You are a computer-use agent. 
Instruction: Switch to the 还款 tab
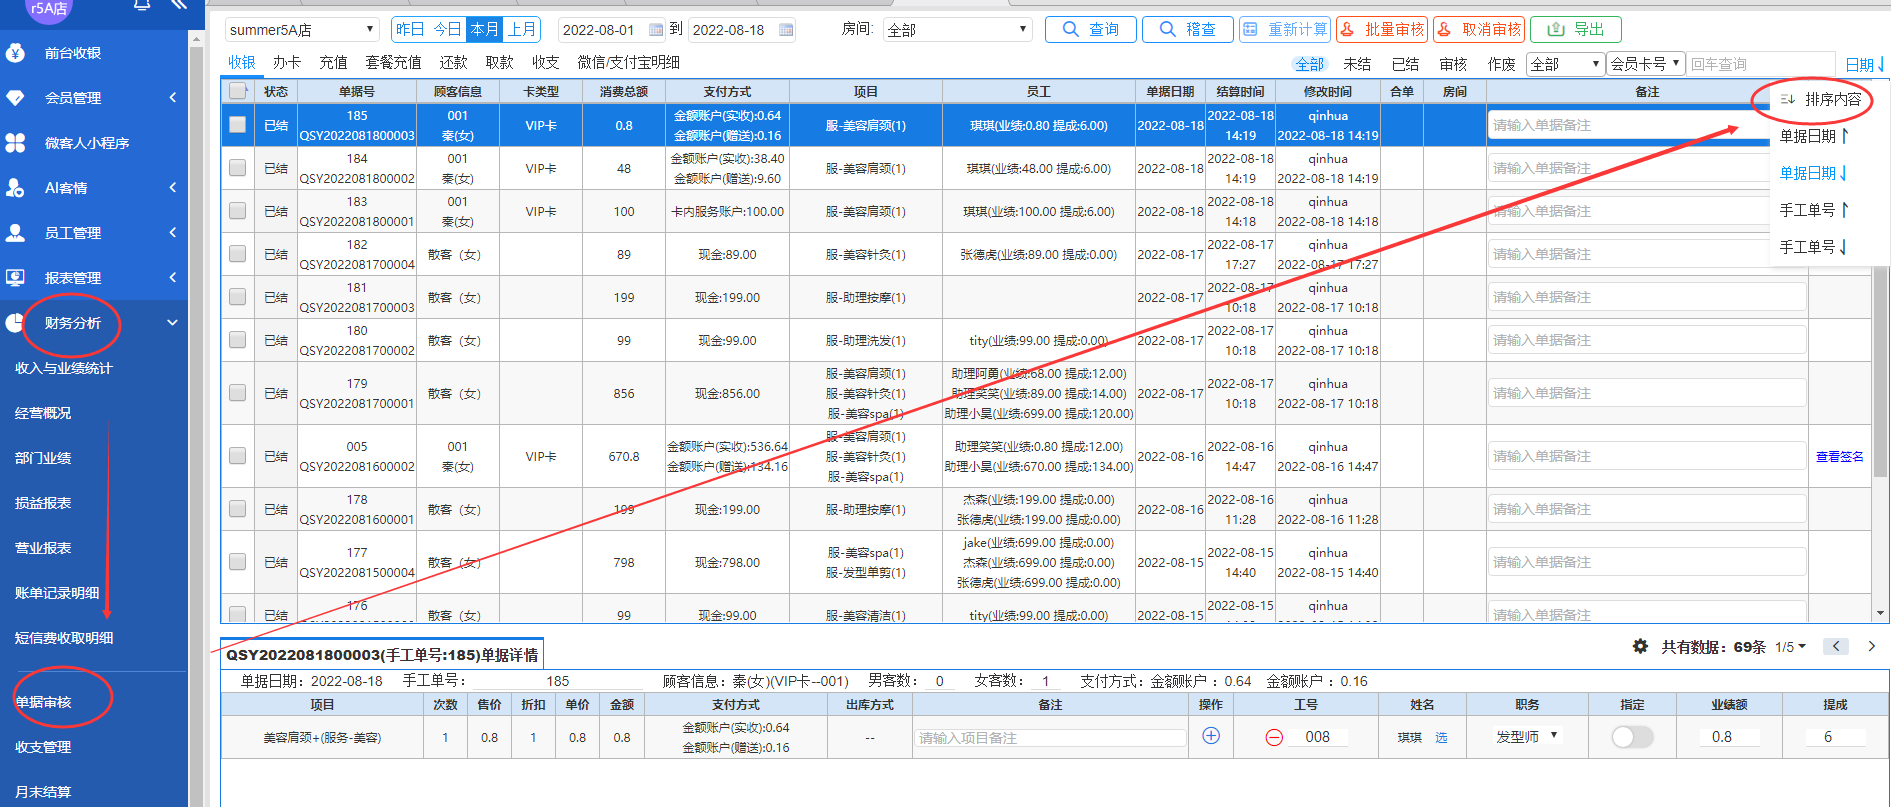(453, 62)
